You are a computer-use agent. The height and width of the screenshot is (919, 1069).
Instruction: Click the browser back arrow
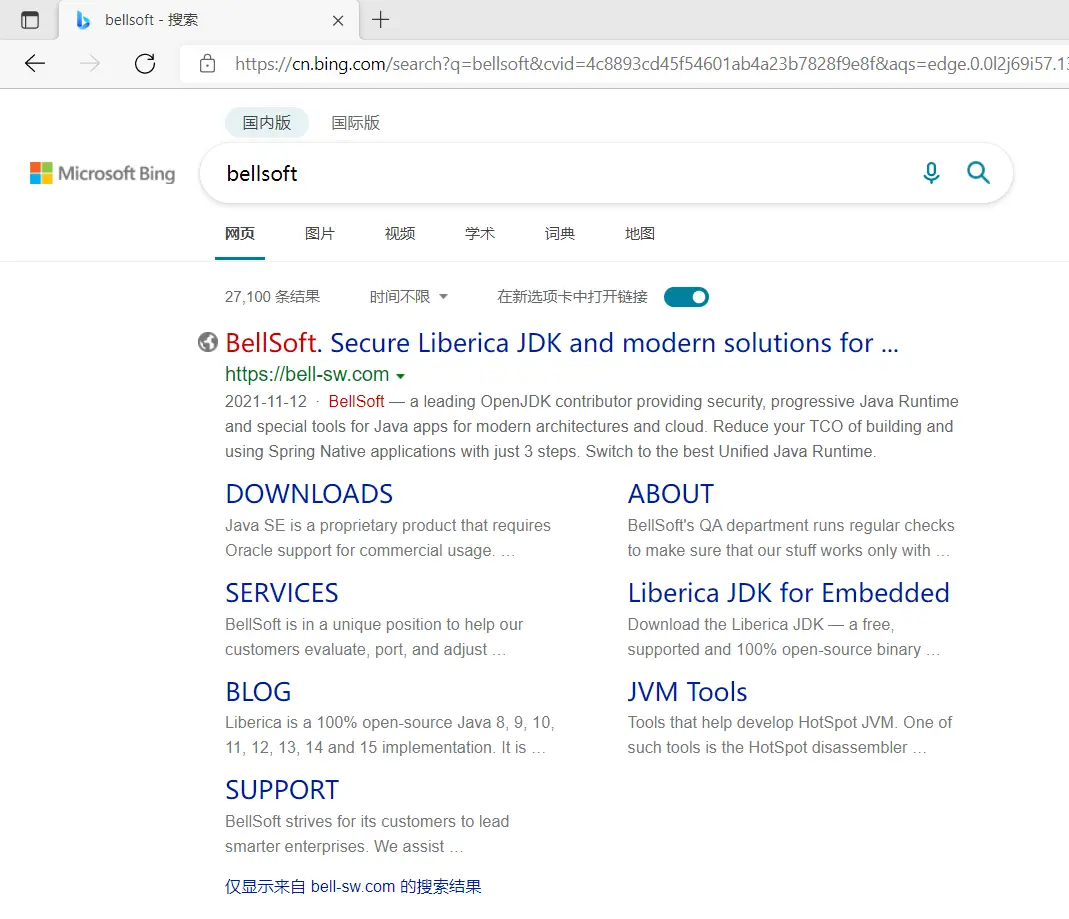tap(35, 63)
